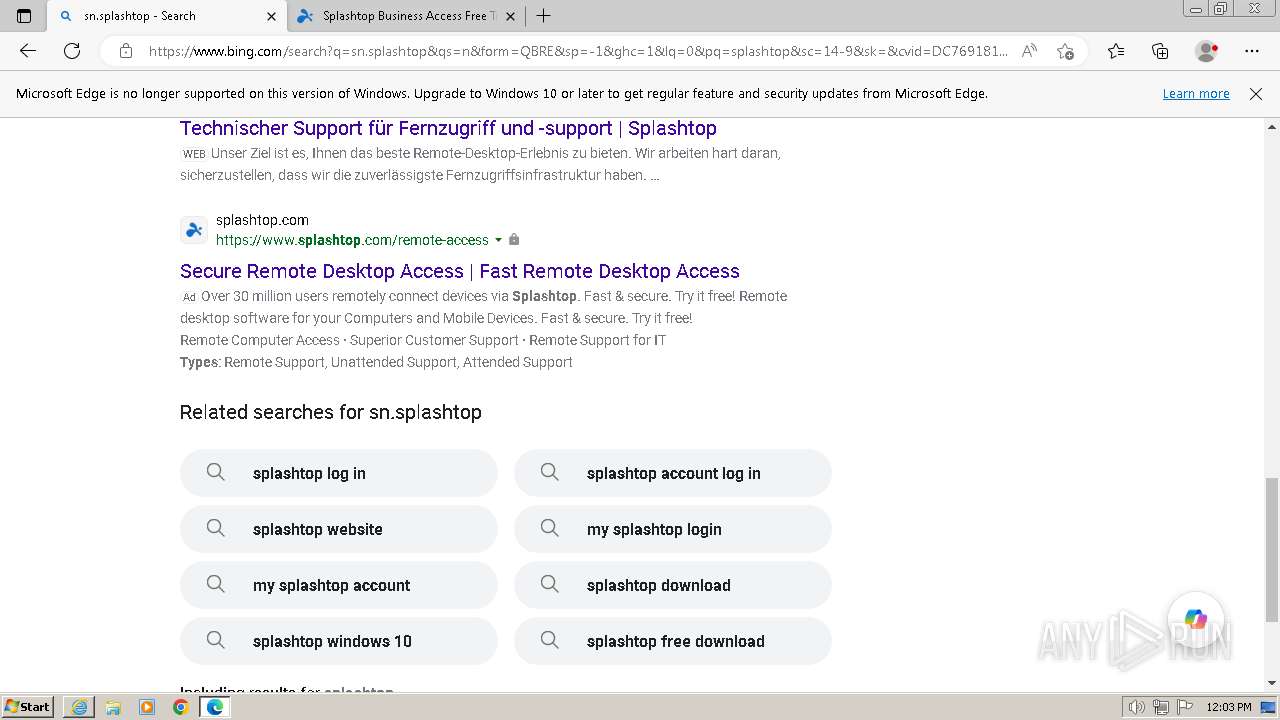1280x720 pixels.
Task: Search related 'splashtop windows 10'
Action: [338, 641]
